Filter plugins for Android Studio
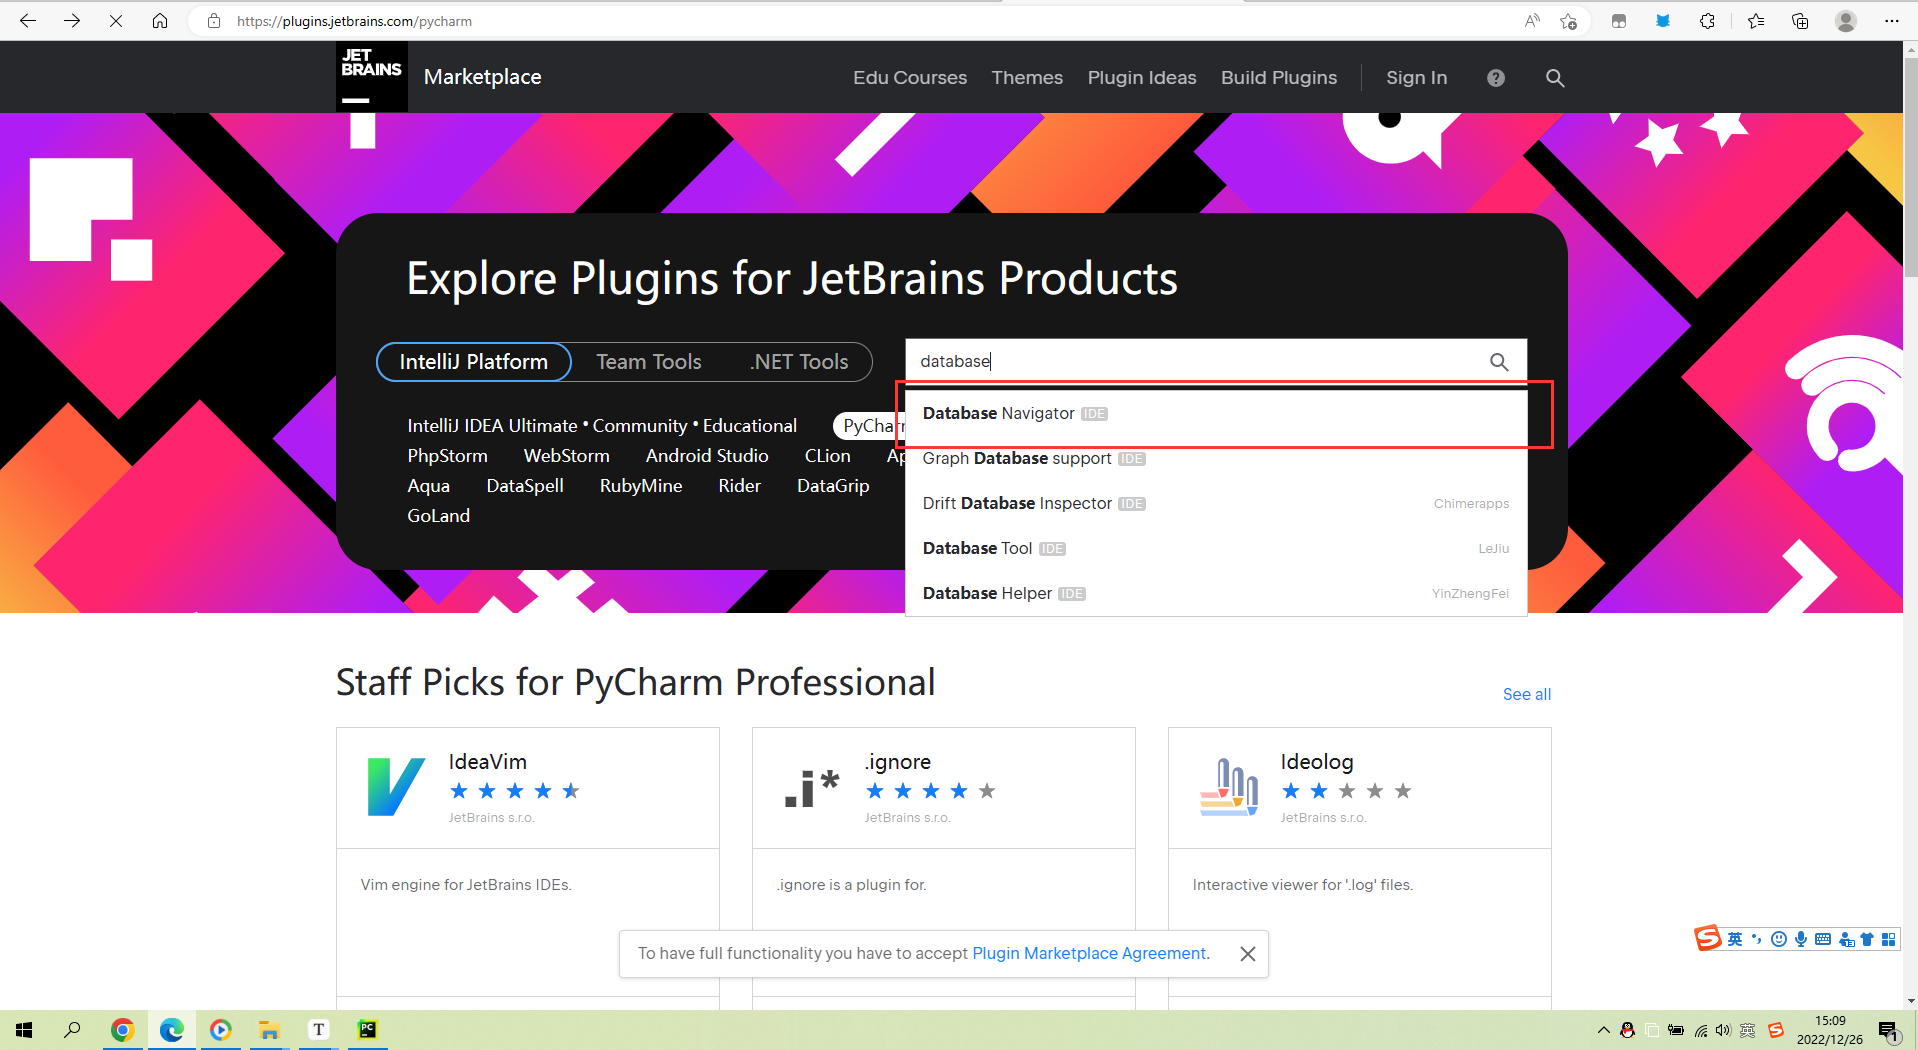 tap(707, 456)
